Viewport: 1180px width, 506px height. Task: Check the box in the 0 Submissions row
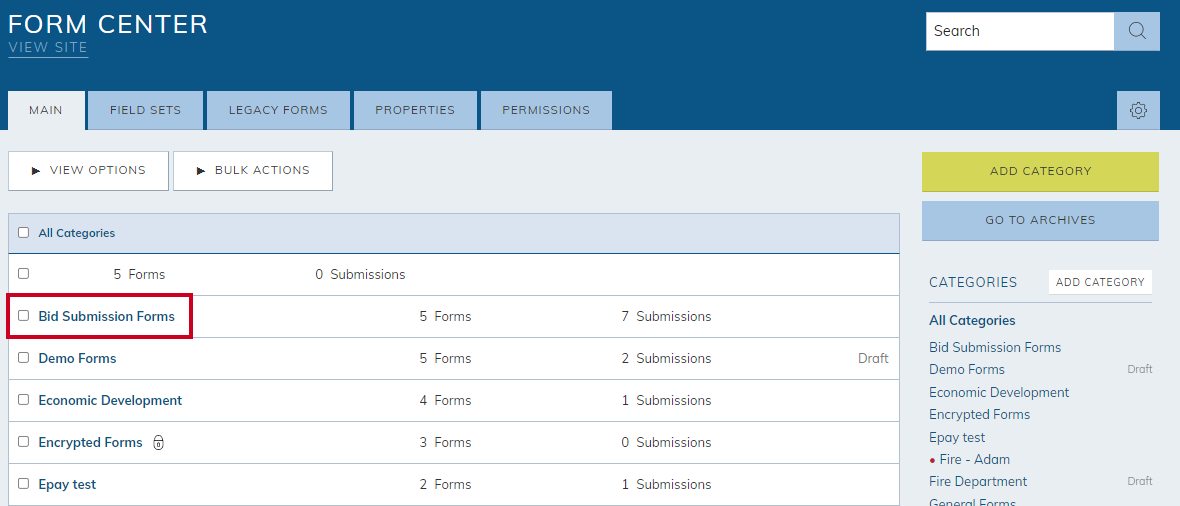pyautogui.click(x=23, y=274)
